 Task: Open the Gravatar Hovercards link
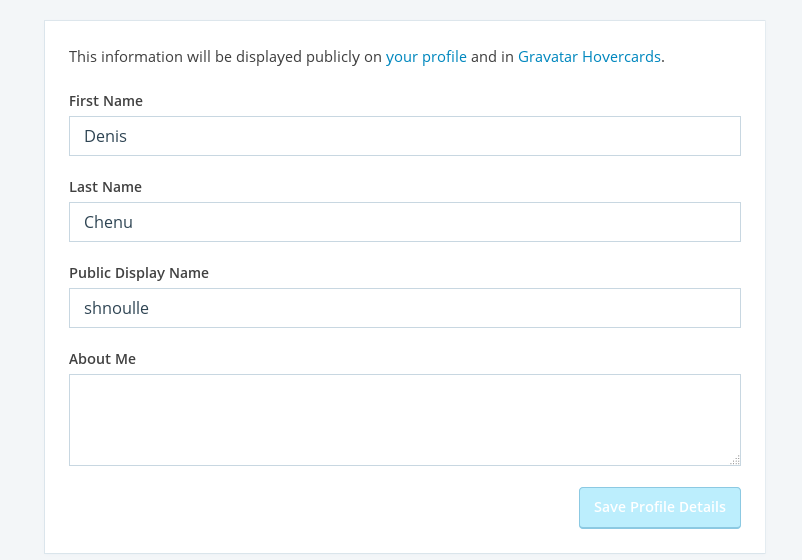589,57
